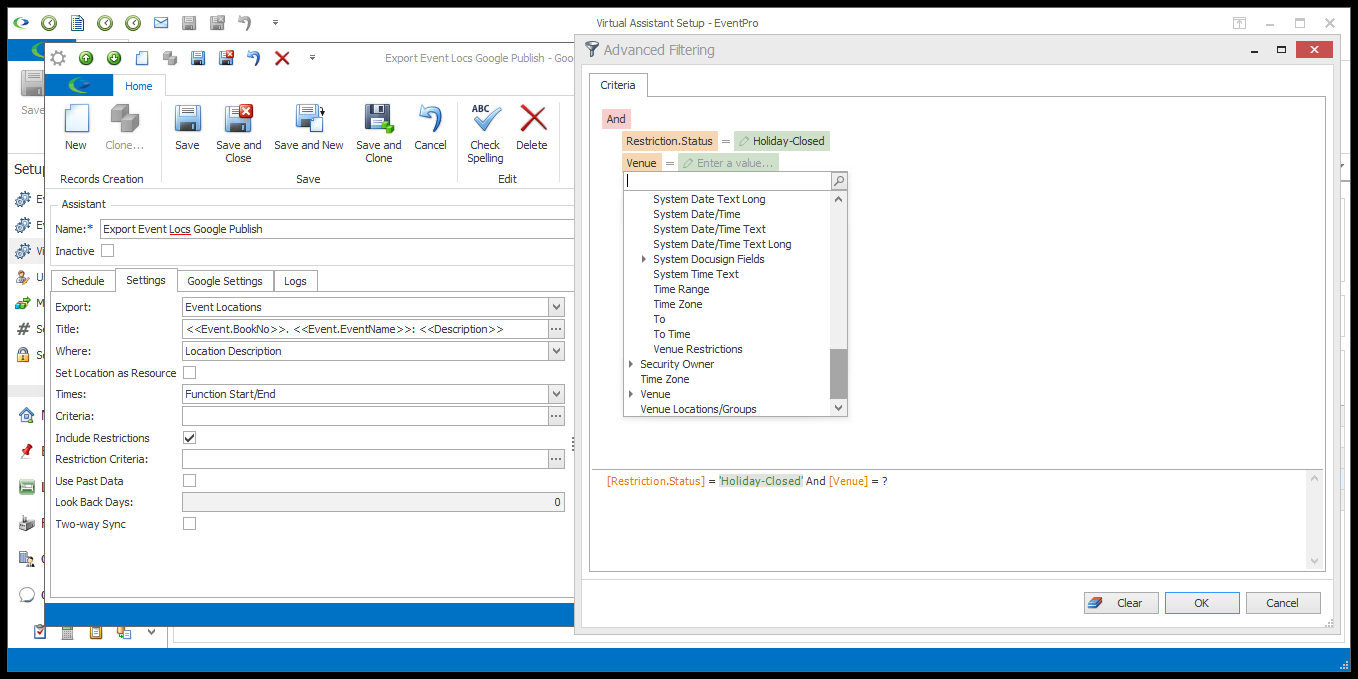Click the field list scrollbar thumb
1358x679 pixels.
(x=839, y=374)
